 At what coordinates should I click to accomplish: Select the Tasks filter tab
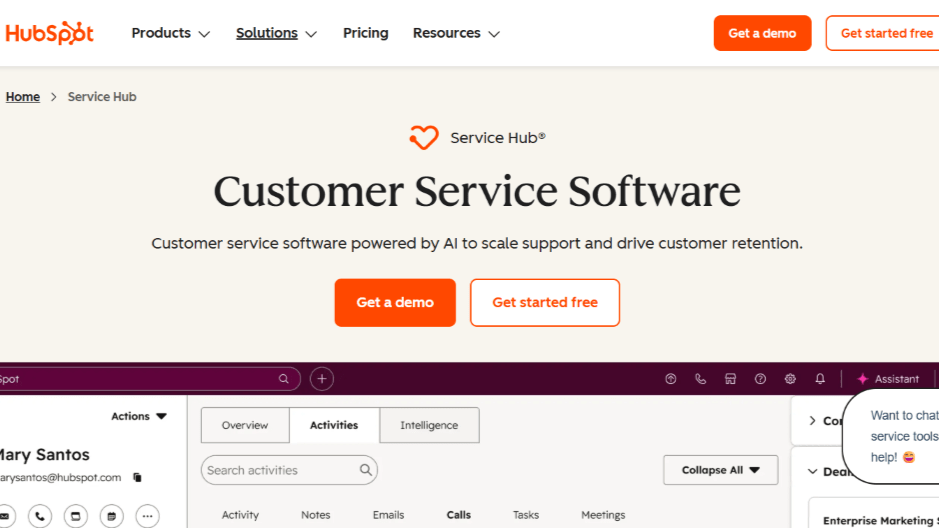526,515
